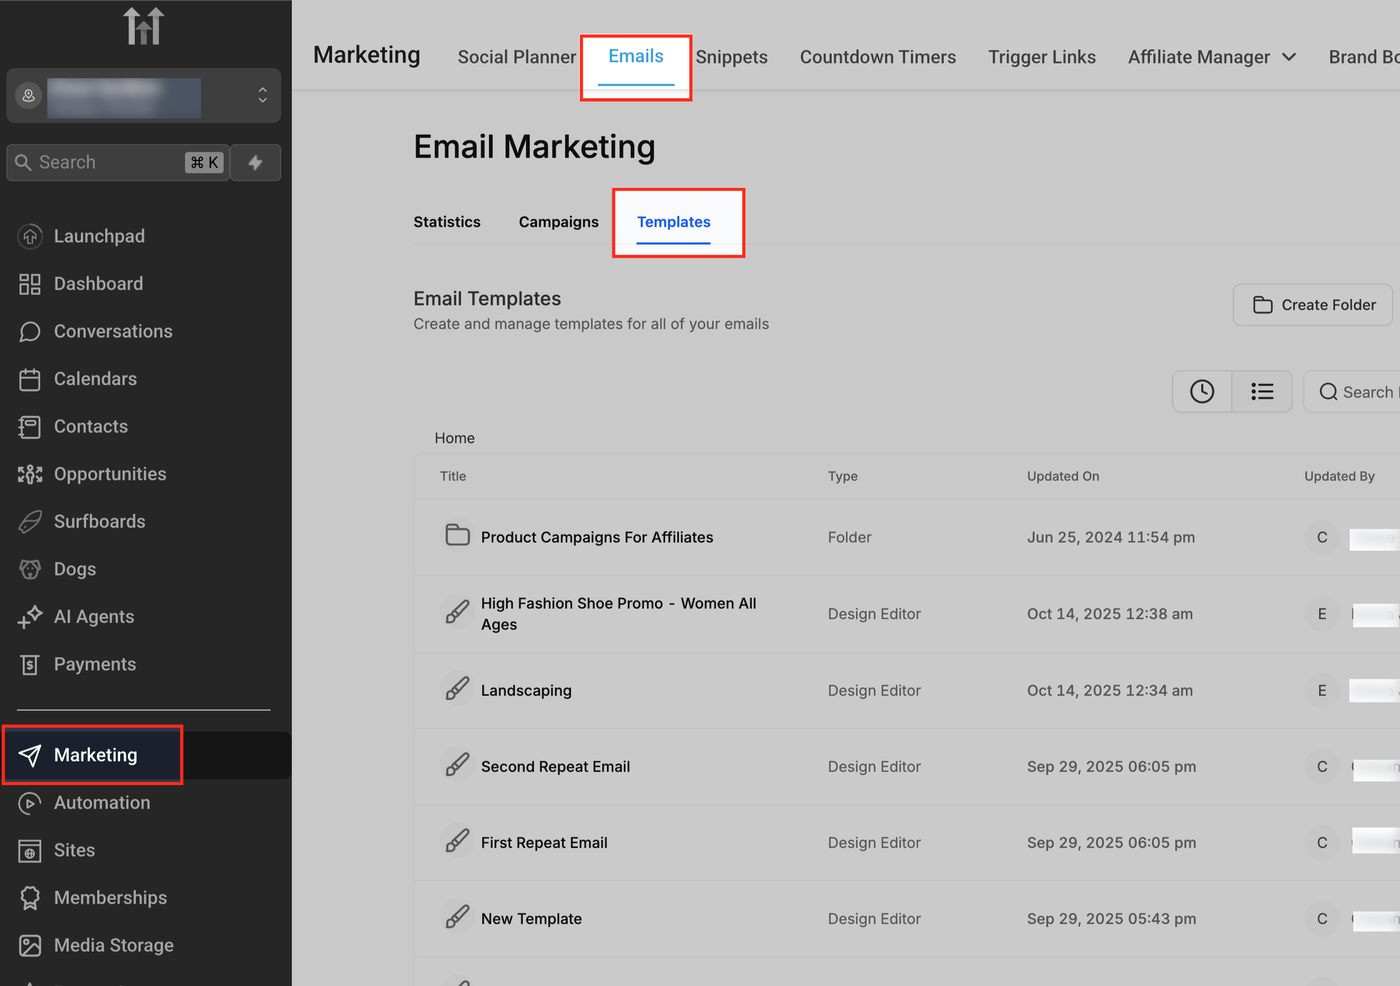The height and width of the screenshot is (986, 1400).
Task: Select the Social Planner tab
Action: 516,57
